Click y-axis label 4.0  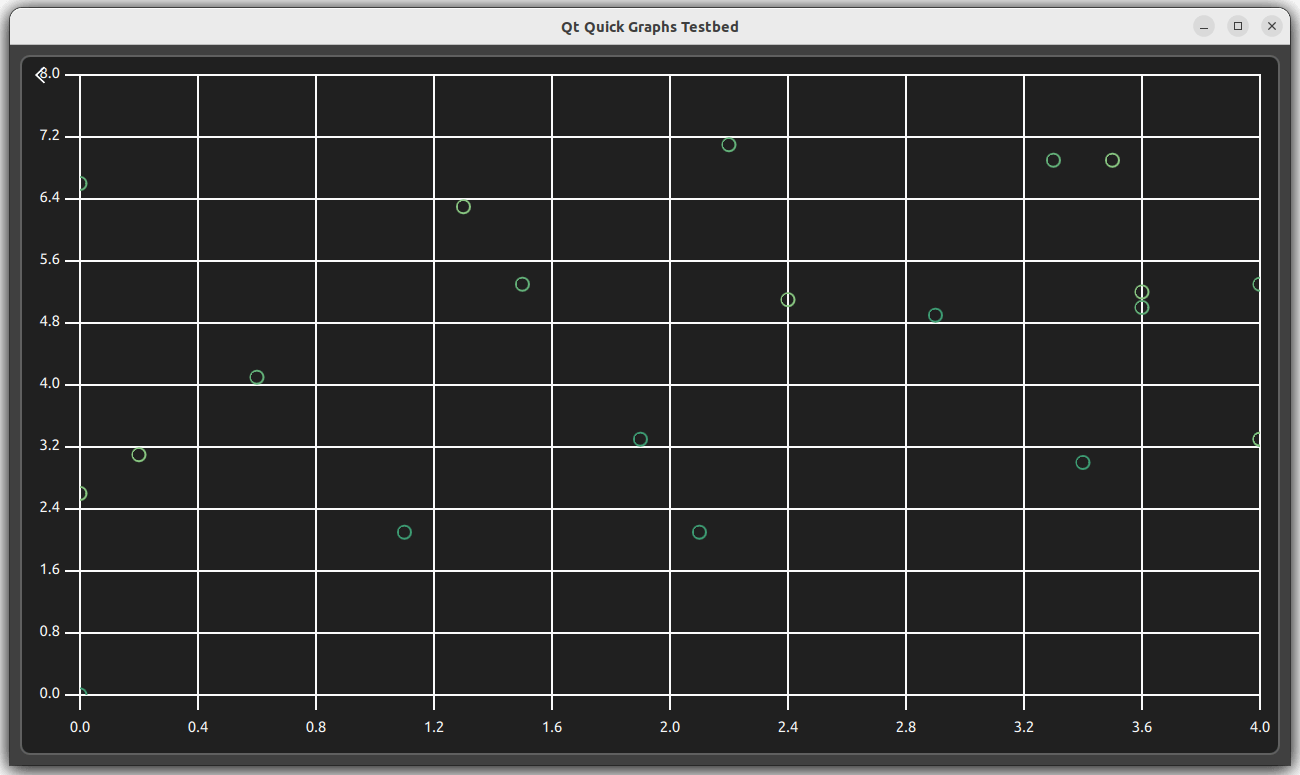[x=50, y=384]
